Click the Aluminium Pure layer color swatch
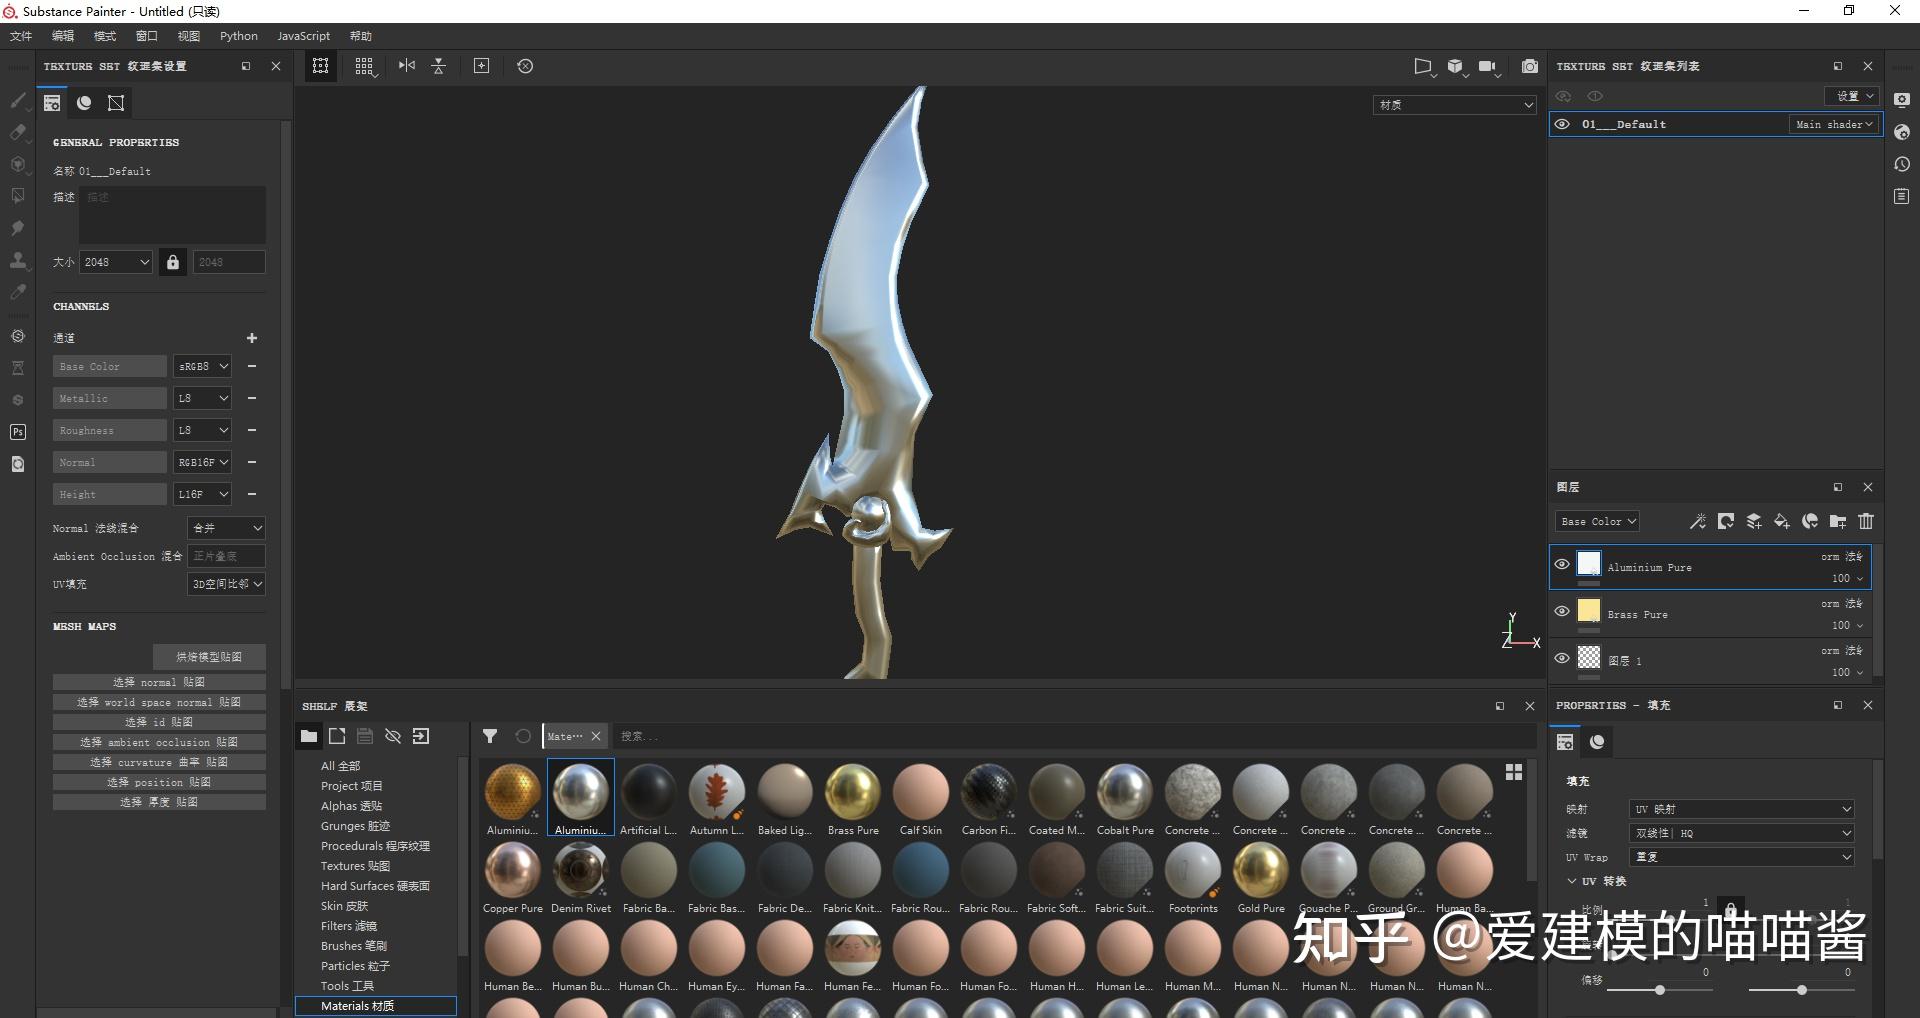The height and width of the screenshot is (1018, 1920). 1589,563
